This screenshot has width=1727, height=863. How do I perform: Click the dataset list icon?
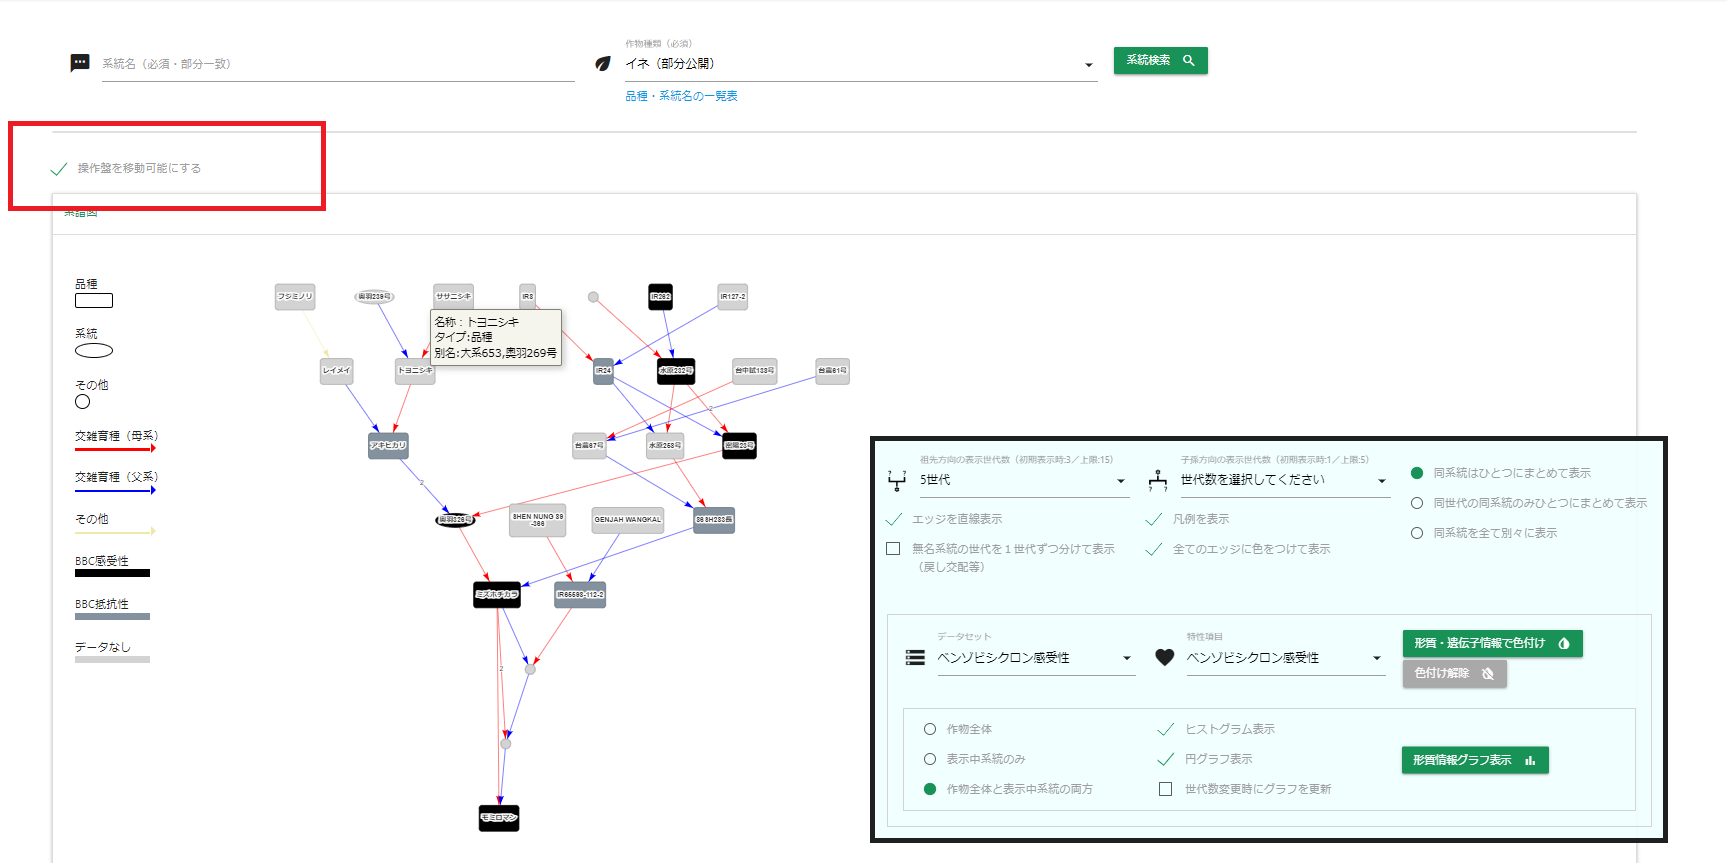(915, 658)
